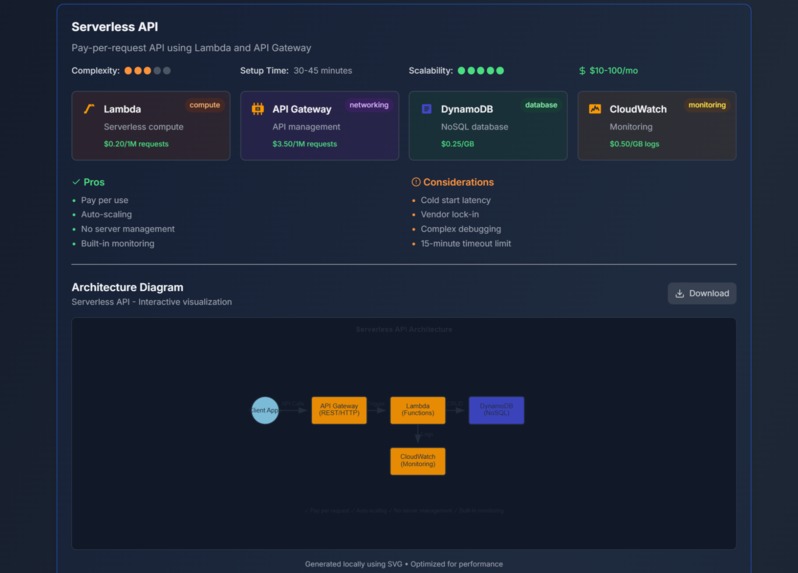Select the networking tag badge
Image resolution: width=798 pixels, height=573 pixels.
369,105
